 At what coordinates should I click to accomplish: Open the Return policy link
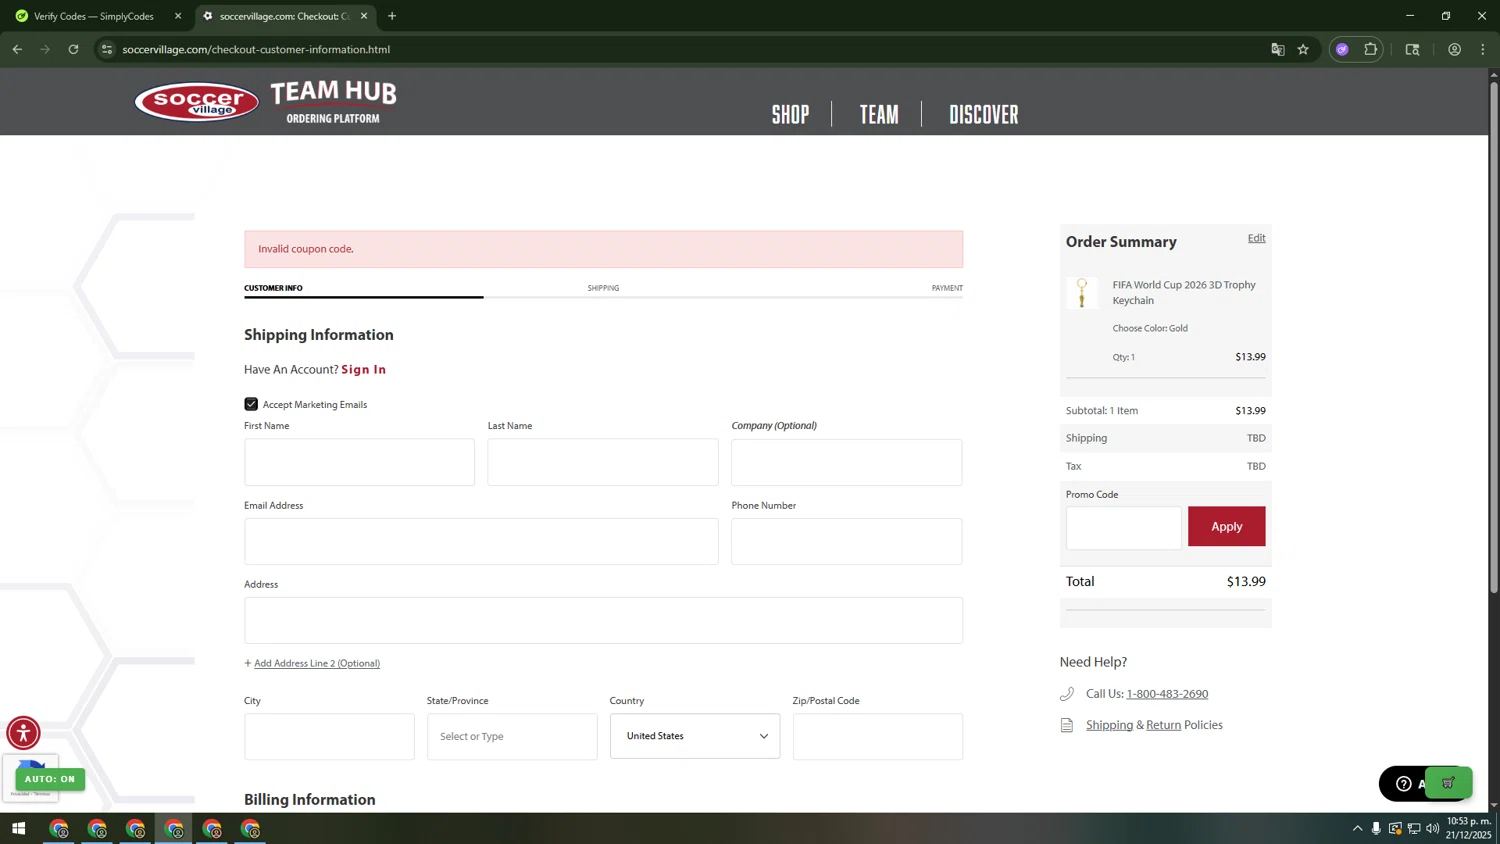coord(1163,725)
